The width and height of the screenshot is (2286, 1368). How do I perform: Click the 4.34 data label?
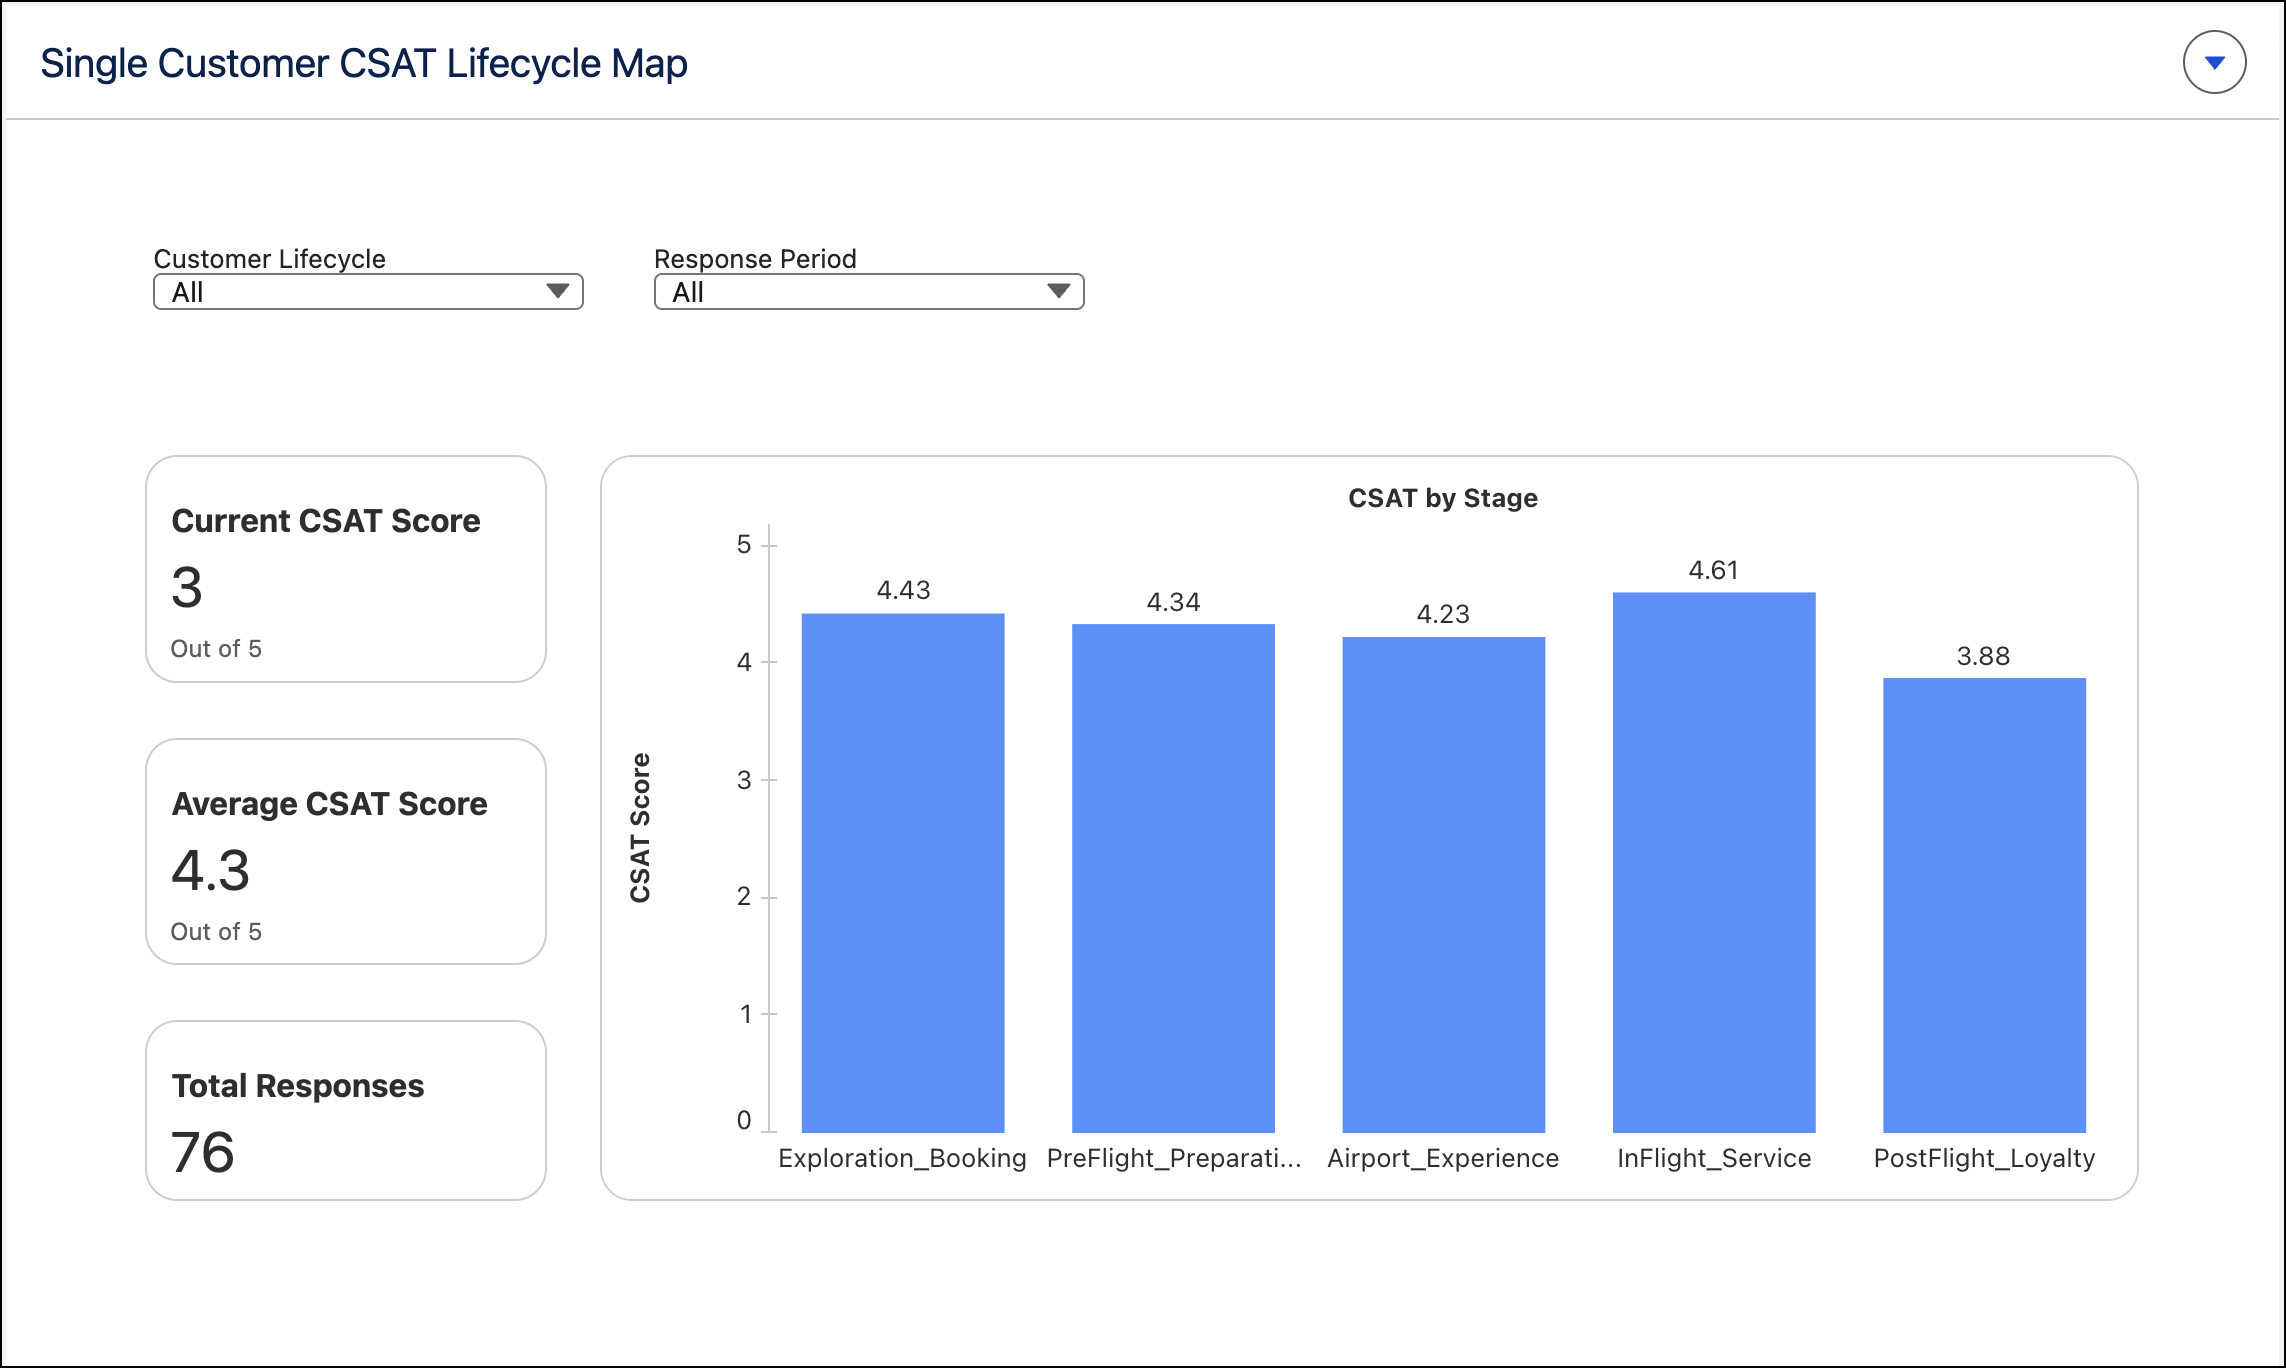pyautogui.click(x=1173, y=602)
